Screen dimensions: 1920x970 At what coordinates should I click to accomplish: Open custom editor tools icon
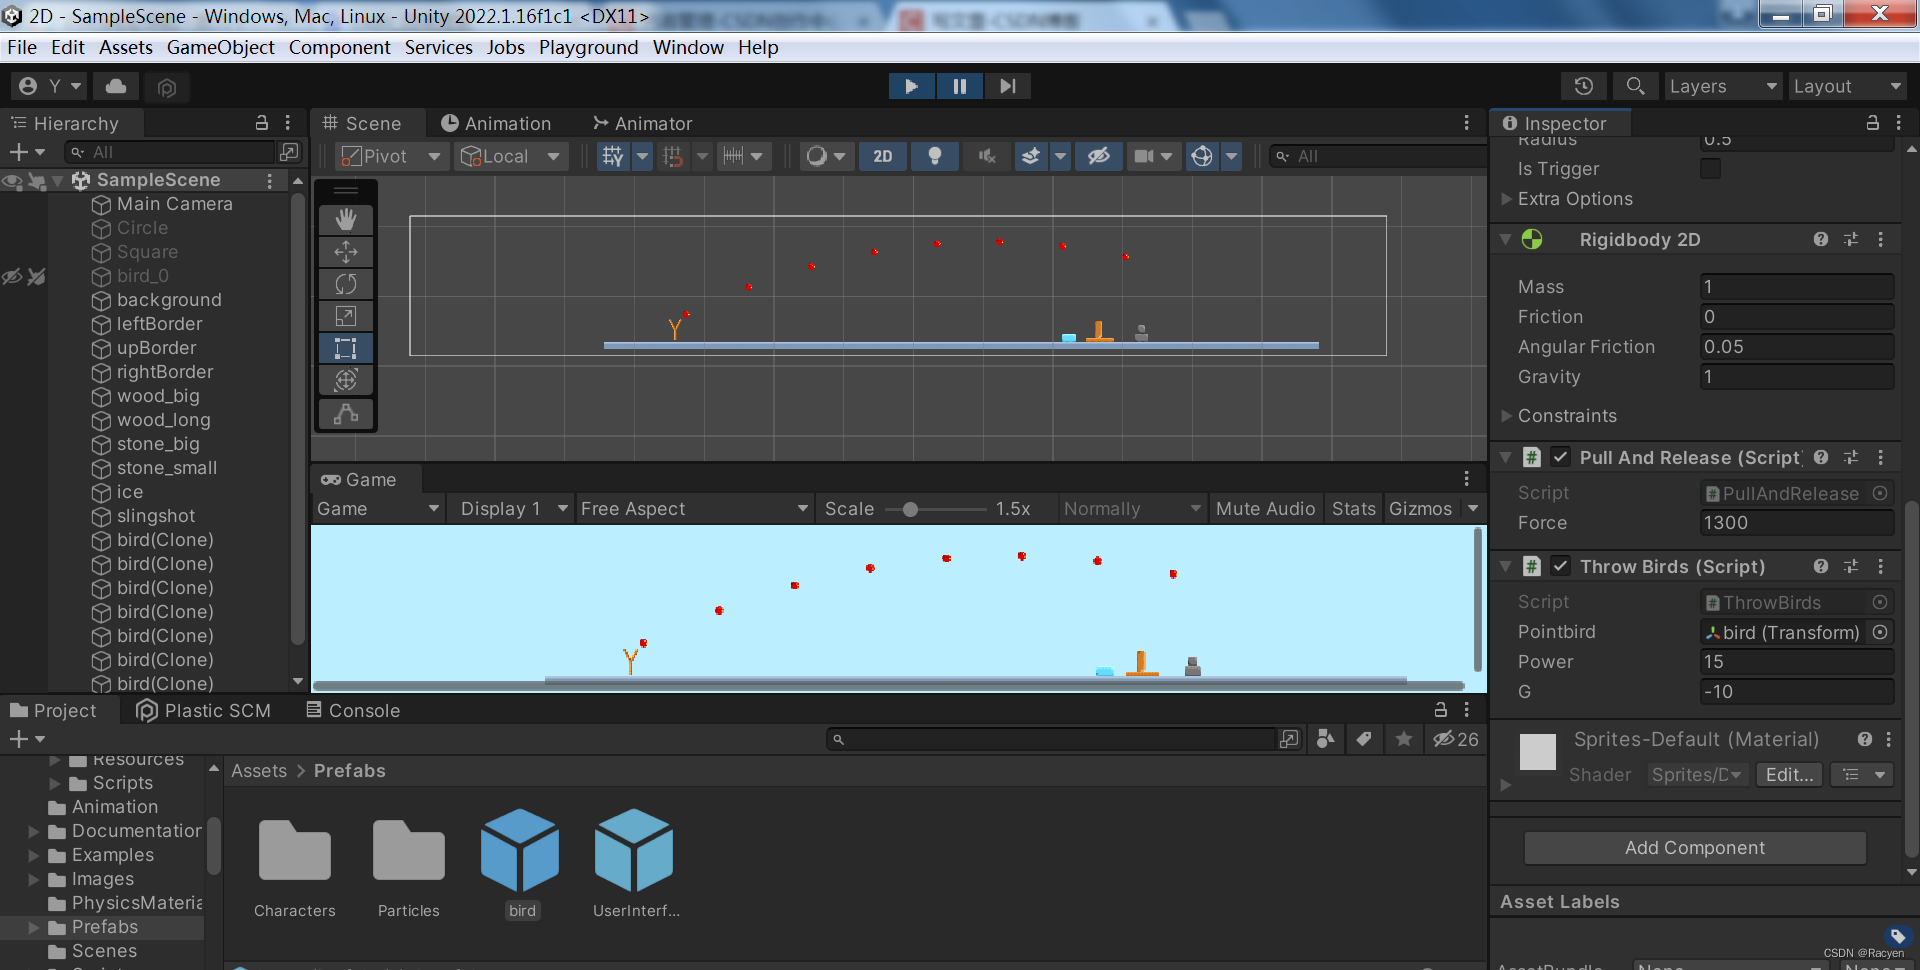(346, 413)
